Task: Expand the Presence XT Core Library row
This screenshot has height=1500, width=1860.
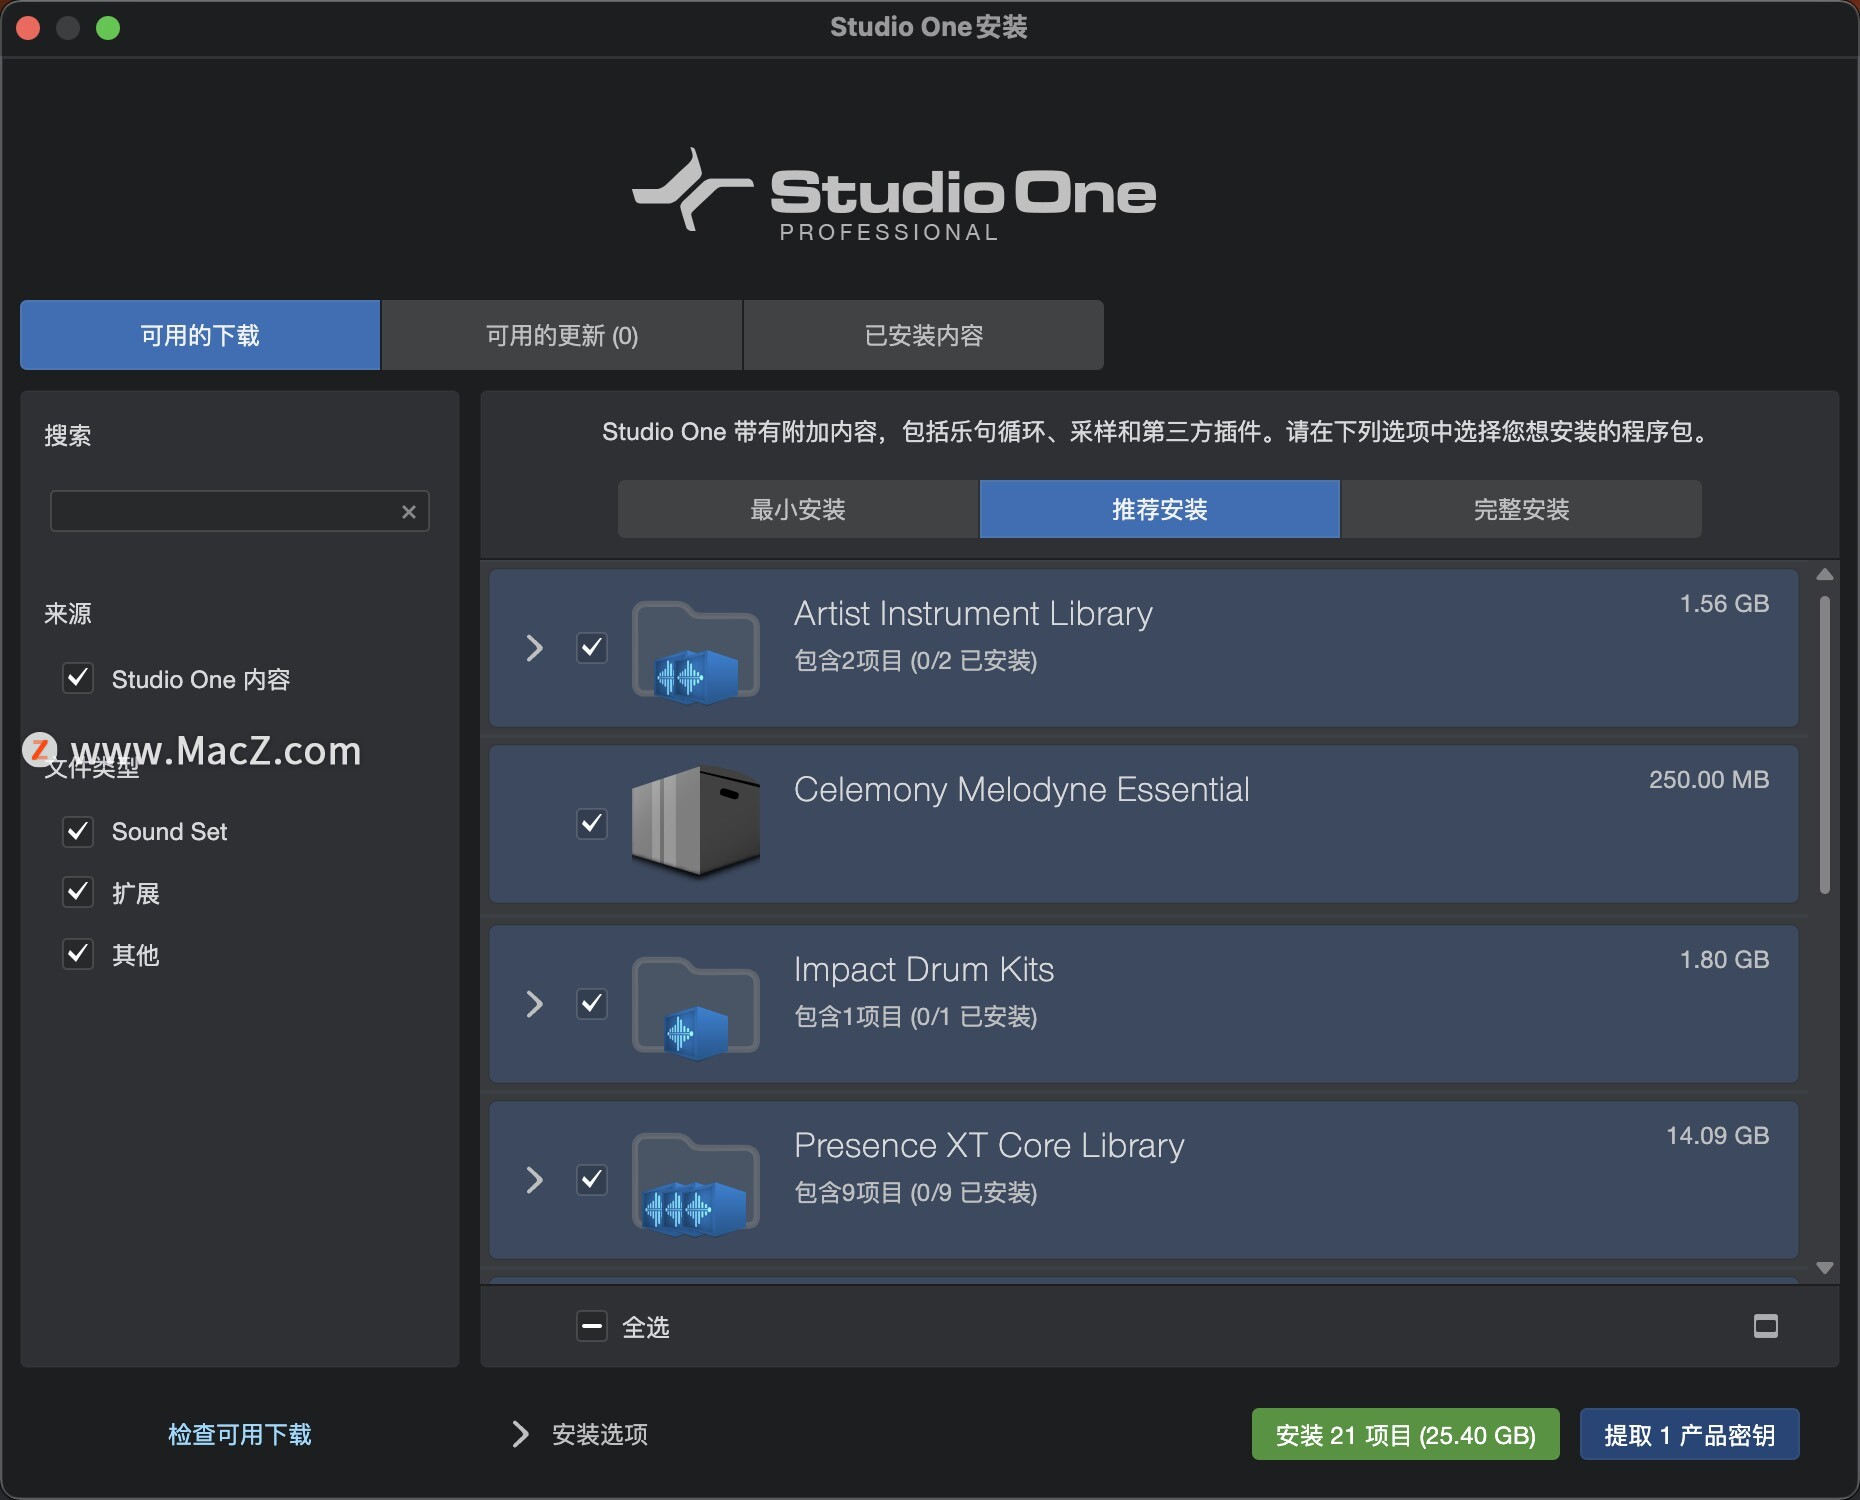Action: (535, 1180)
